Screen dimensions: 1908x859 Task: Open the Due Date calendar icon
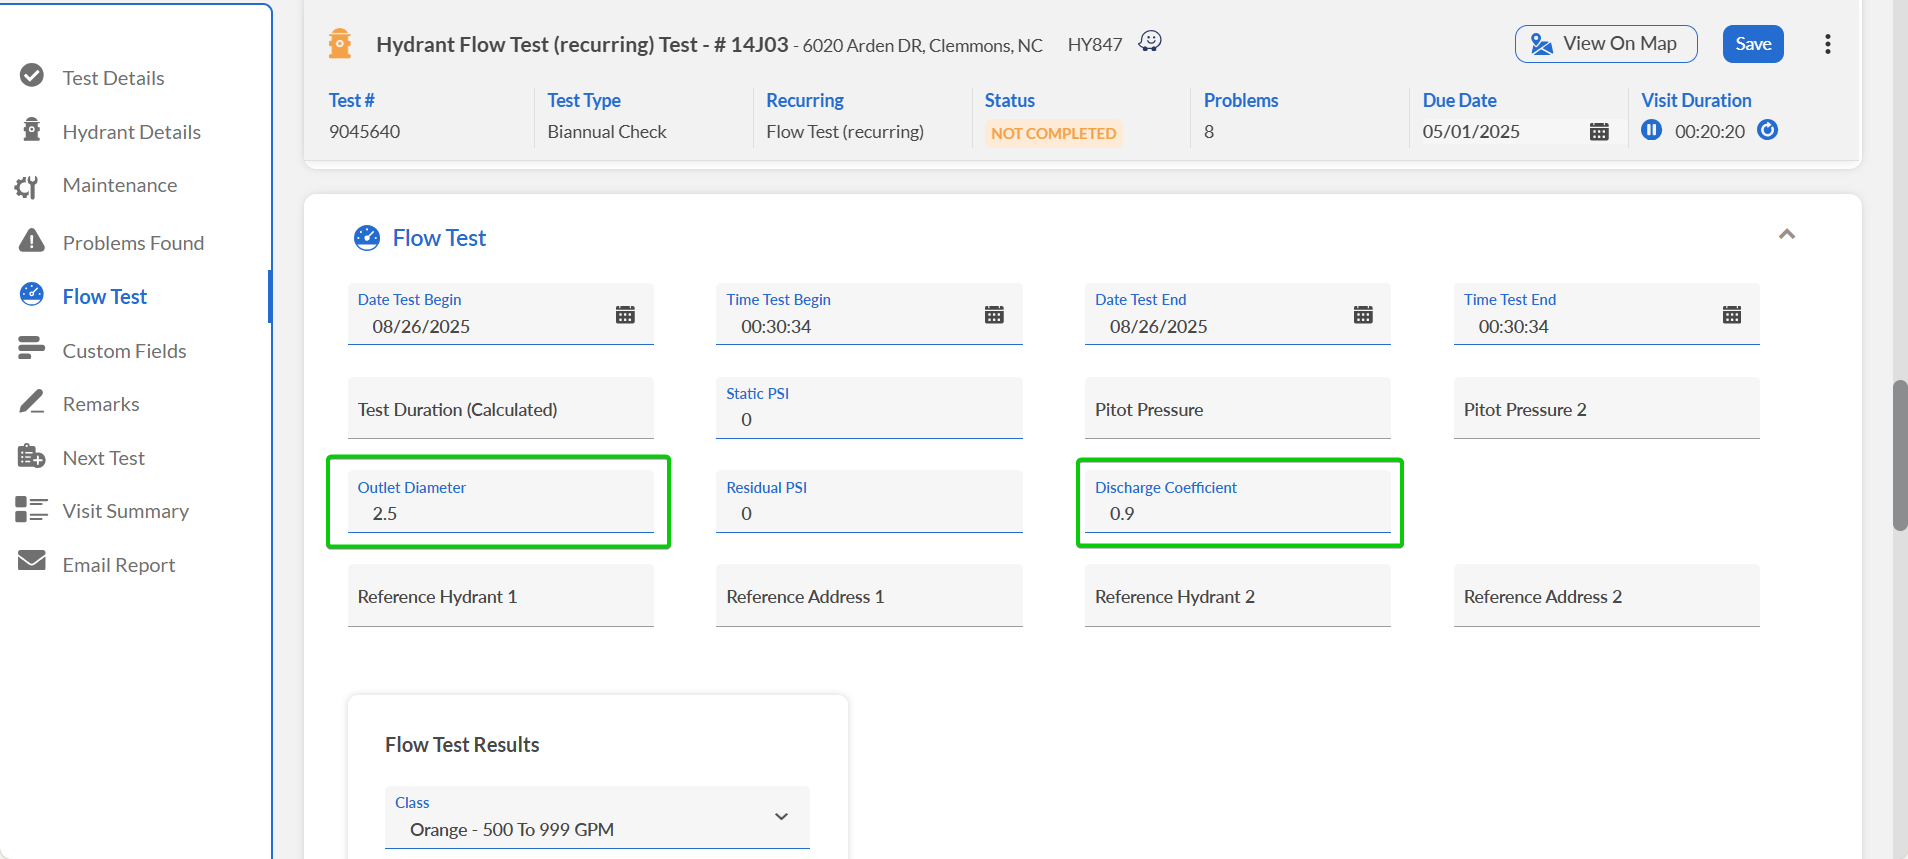pos(1598,132)
